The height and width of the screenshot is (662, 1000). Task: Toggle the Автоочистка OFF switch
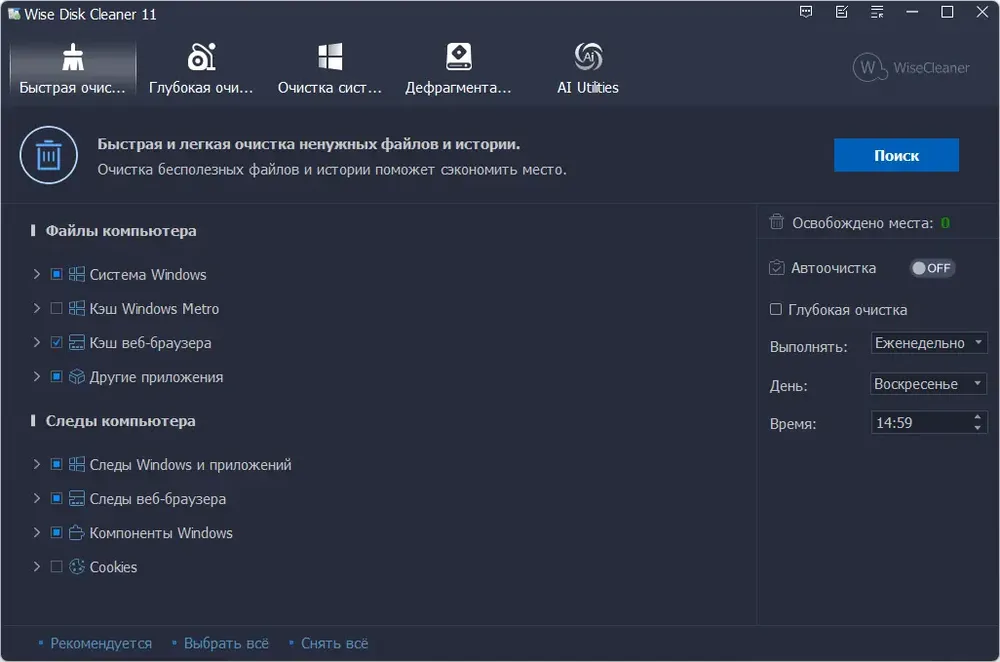point(931,268)
